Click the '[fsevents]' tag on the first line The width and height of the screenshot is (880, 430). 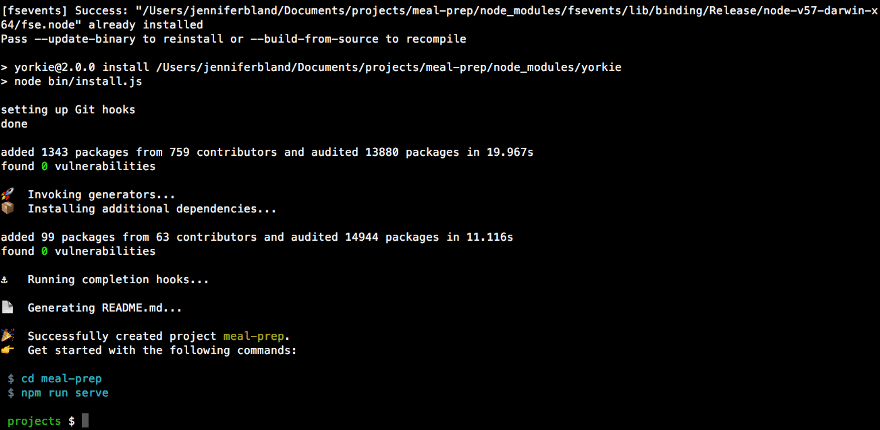pos(34,10)
